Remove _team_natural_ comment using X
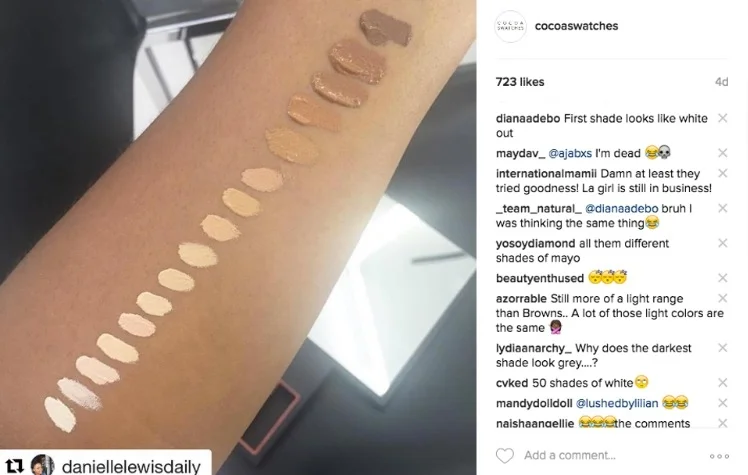748x475 pixels. pyautogui.click(x=723, y=208)
